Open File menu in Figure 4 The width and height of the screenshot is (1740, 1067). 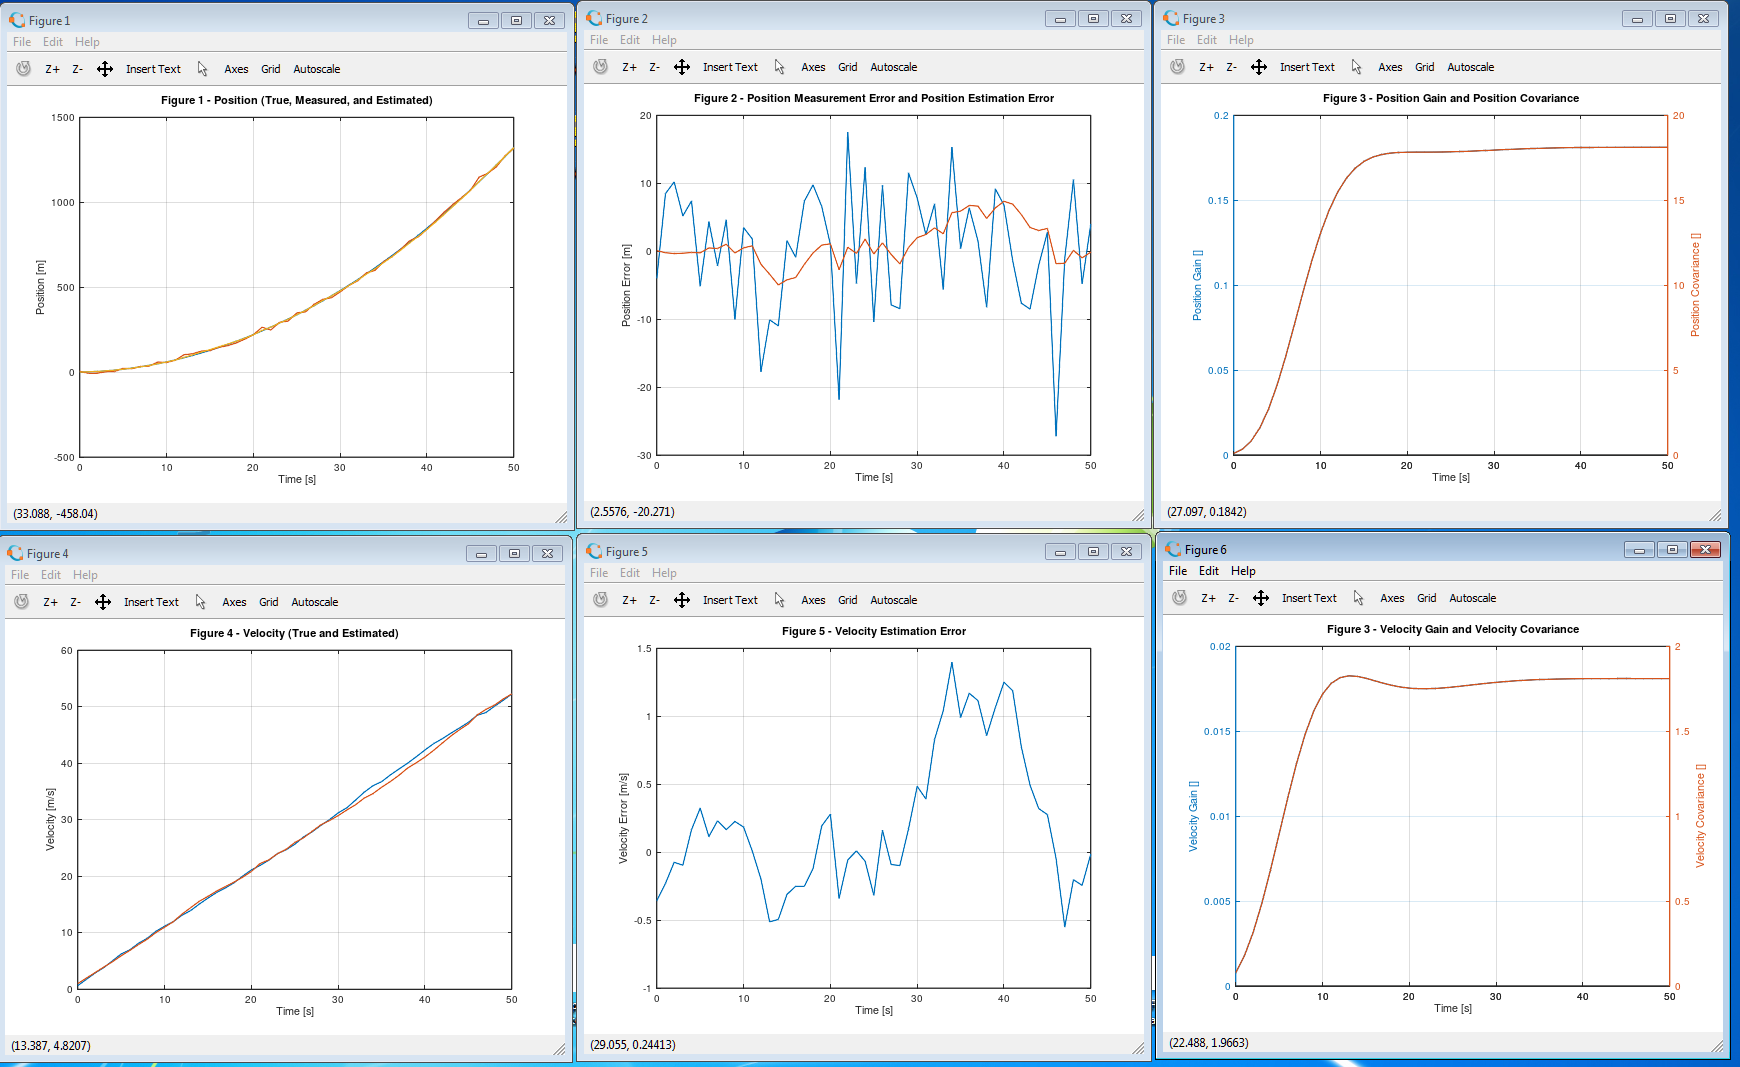tap(20, 575)
